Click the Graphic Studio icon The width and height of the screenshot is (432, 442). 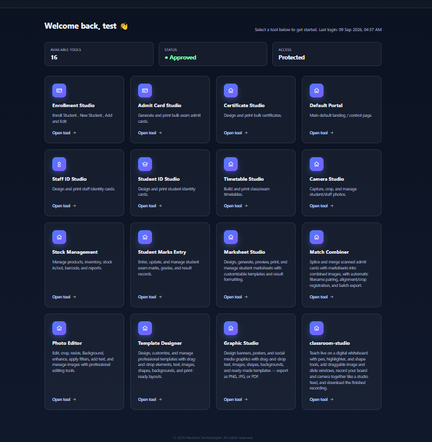tap(231, 328)
